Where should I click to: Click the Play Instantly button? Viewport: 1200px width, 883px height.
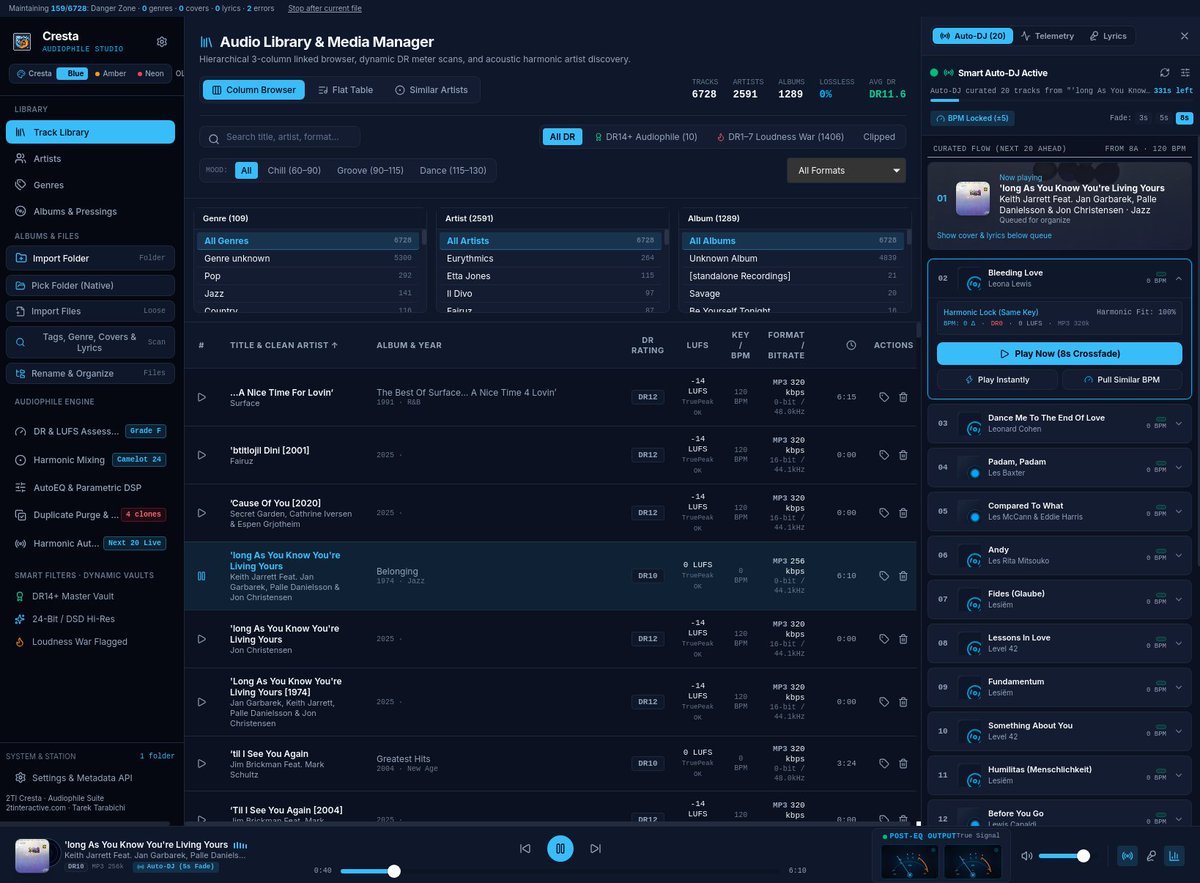pyautogui.click(x=997, y=380)
